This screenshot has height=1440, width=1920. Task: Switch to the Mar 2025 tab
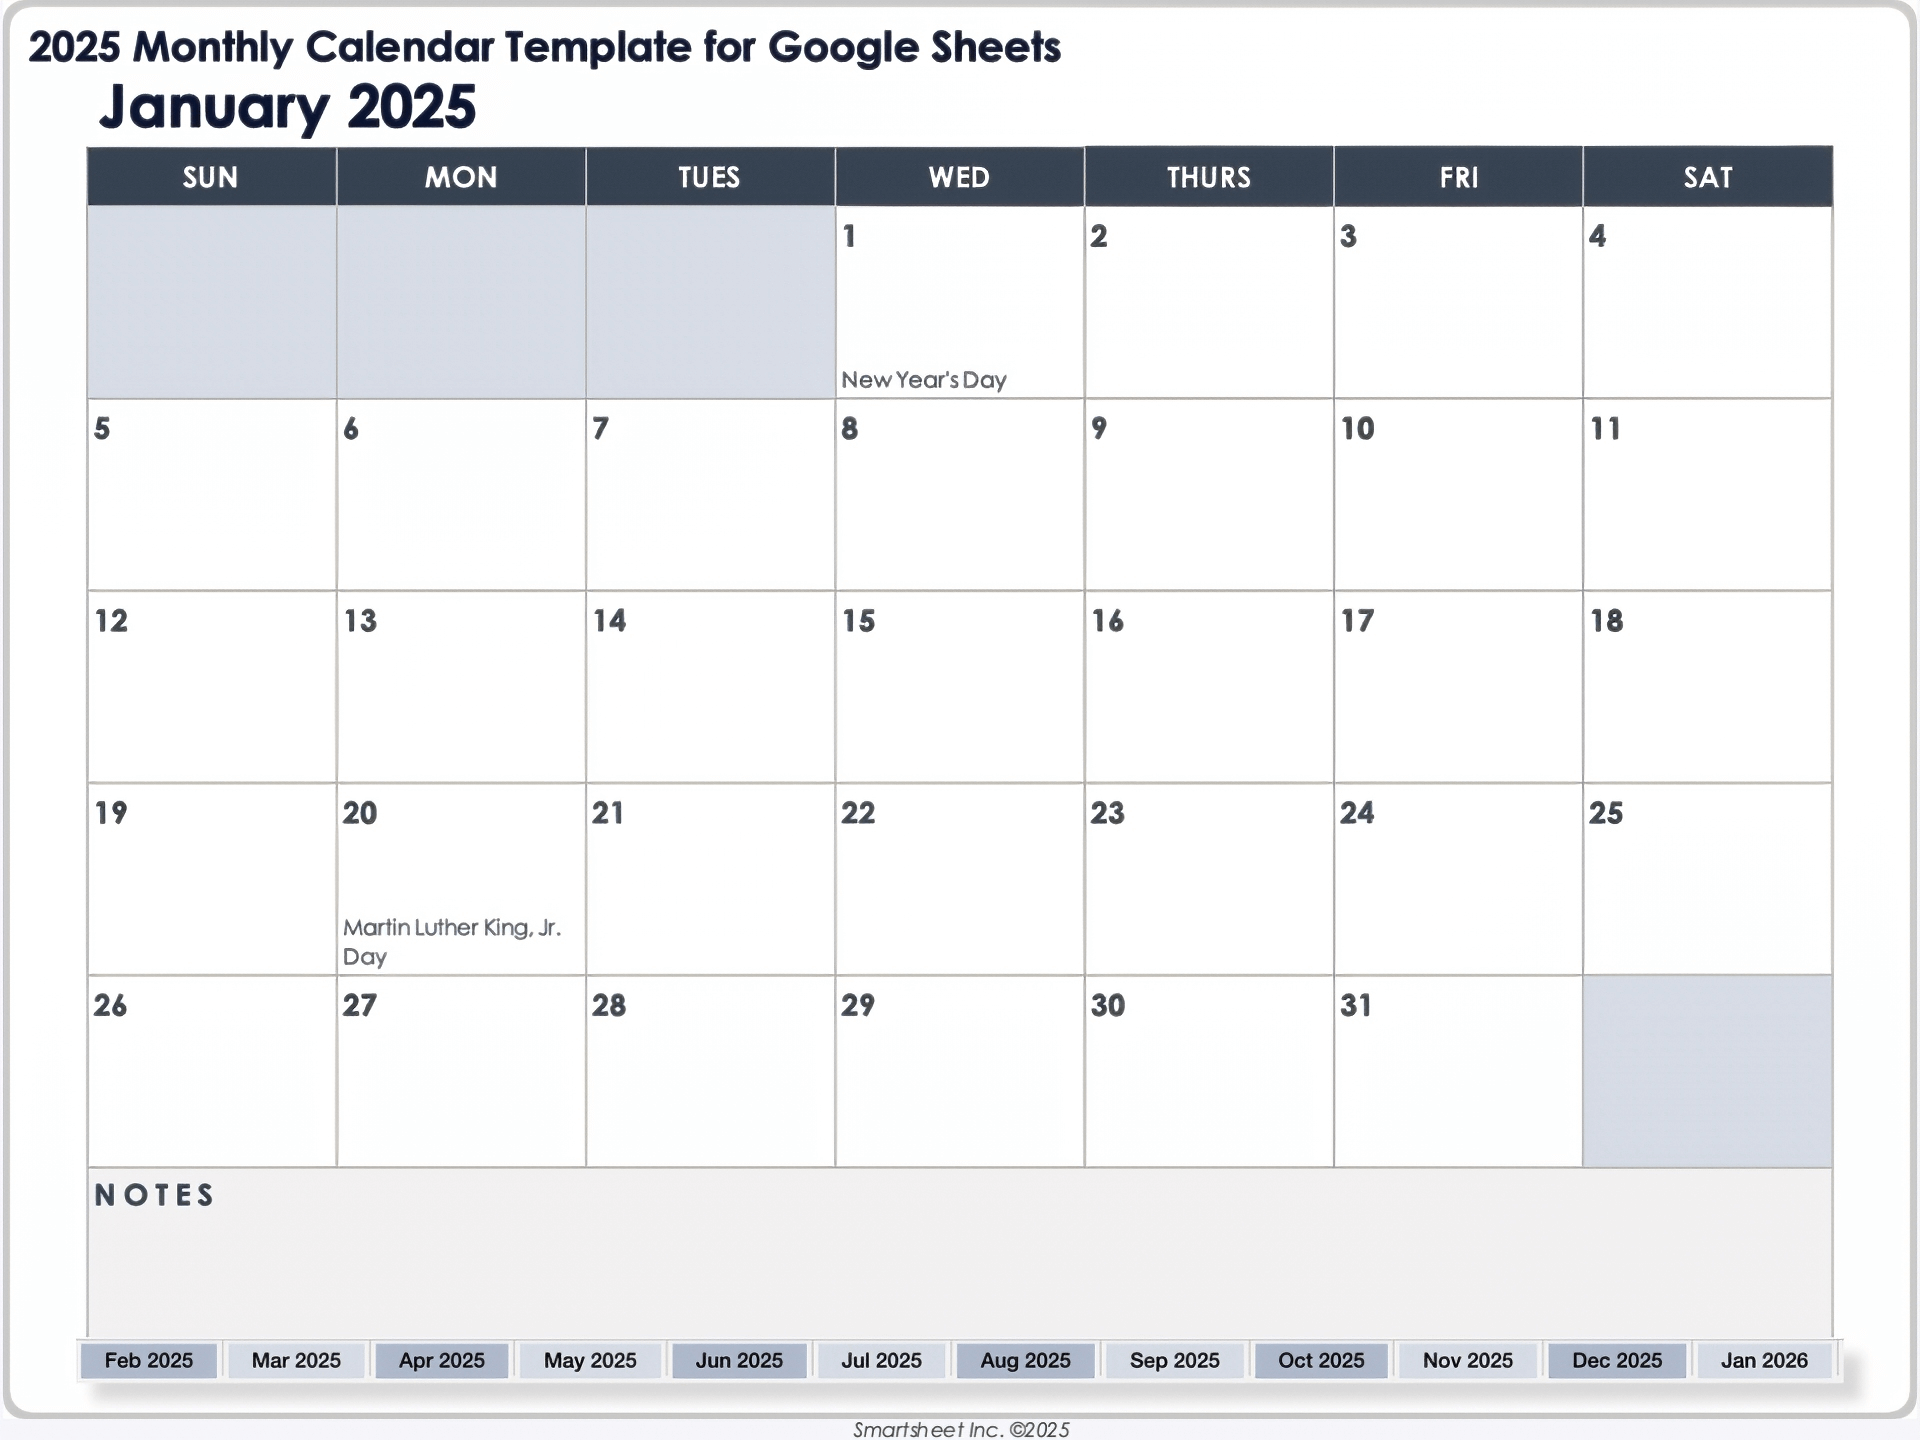pyautogui.click(x=296, y=1360)
